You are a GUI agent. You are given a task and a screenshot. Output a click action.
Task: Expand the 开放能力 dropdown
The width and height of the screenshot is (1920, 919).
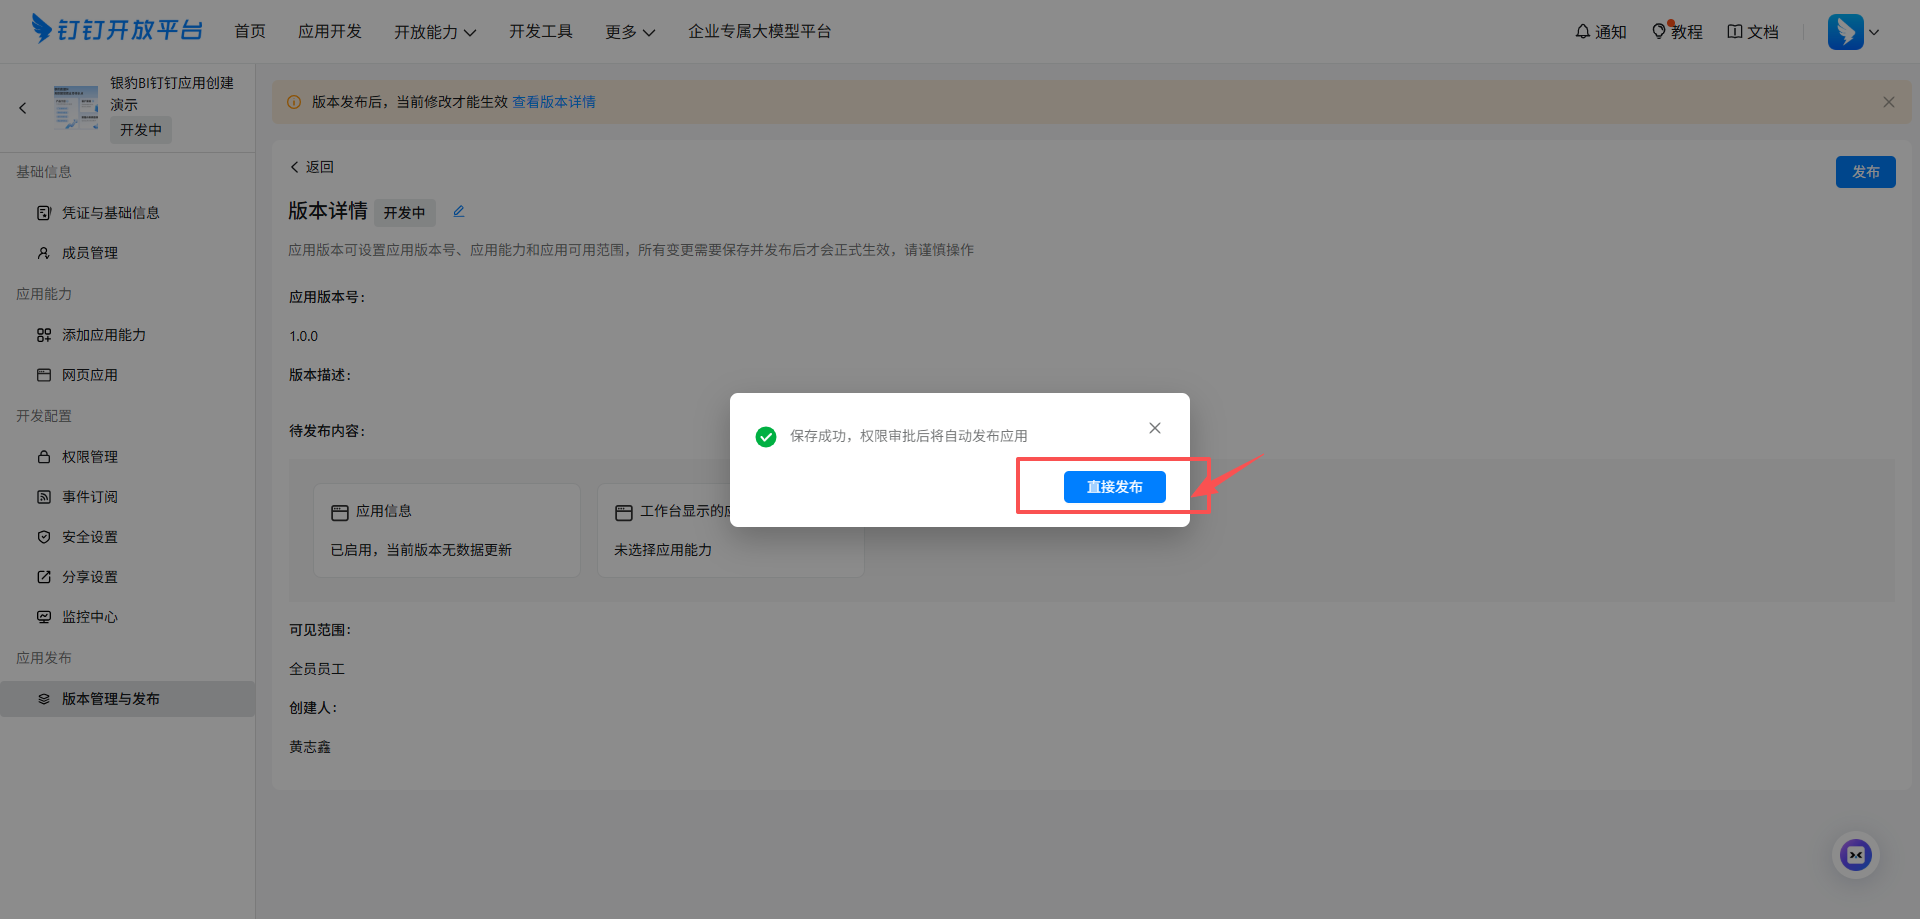click(435, 31)
